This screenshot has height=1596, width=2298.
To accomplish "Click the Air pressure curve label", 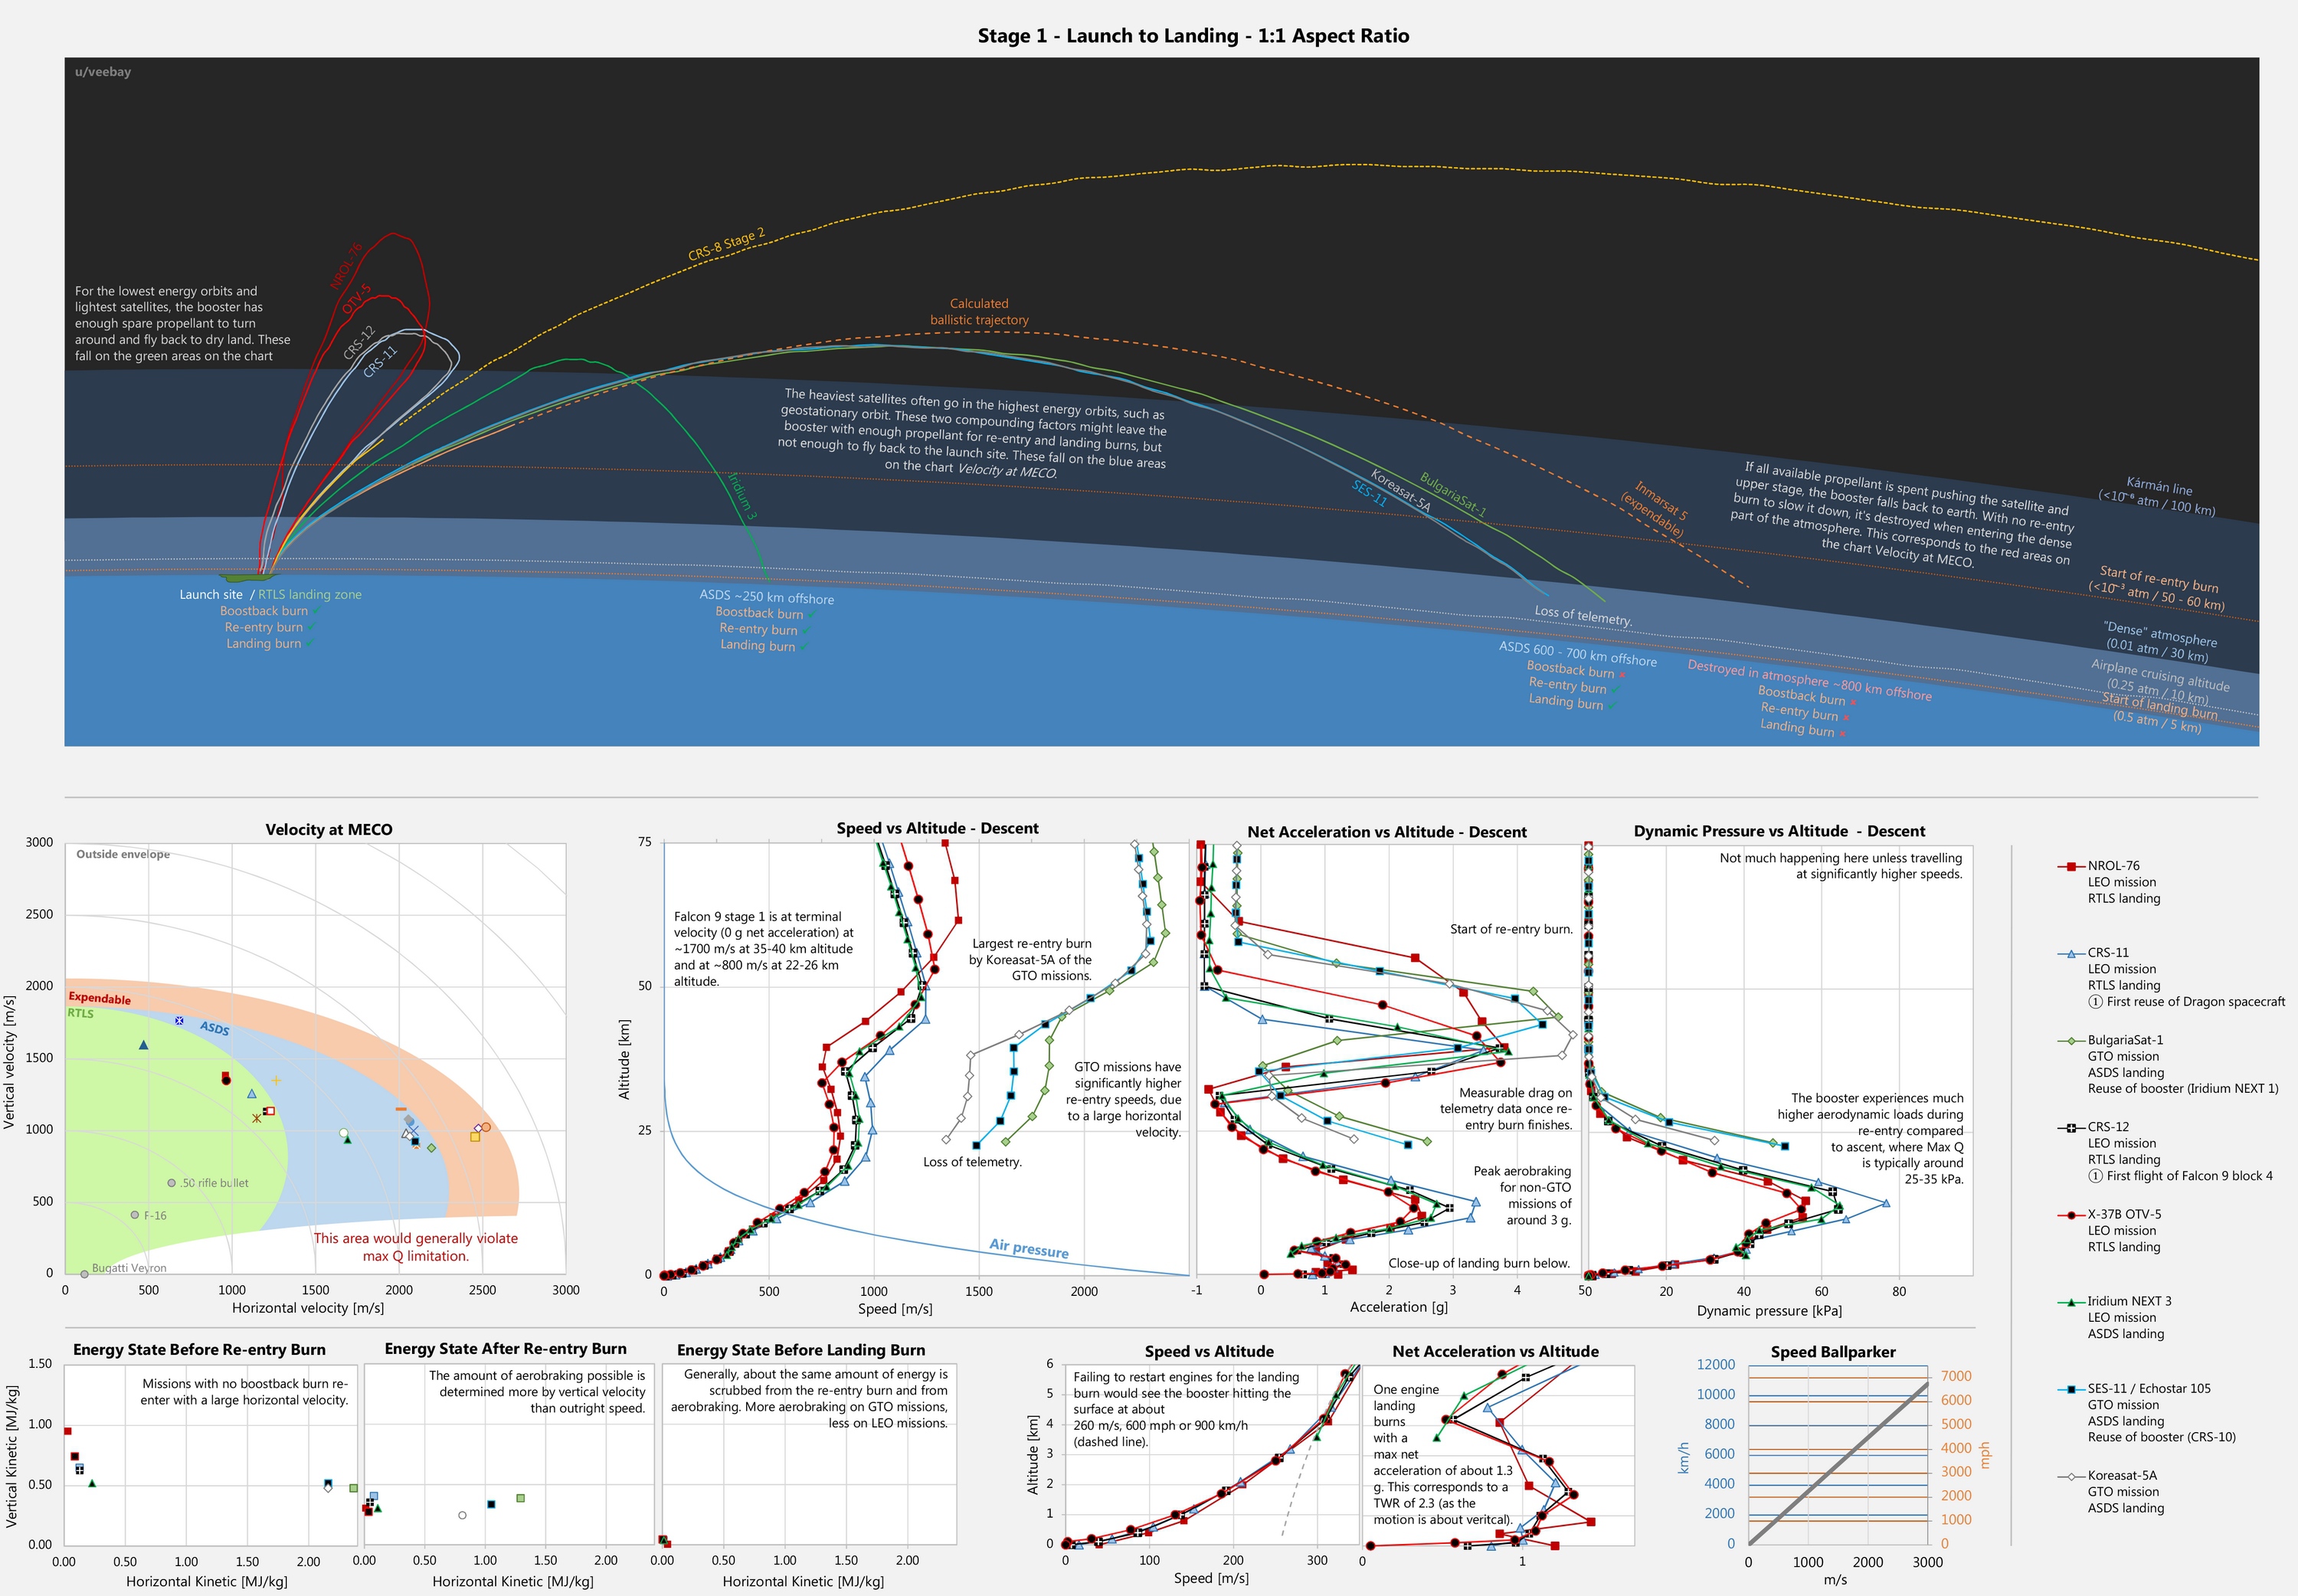I will click(1028, 1248).
